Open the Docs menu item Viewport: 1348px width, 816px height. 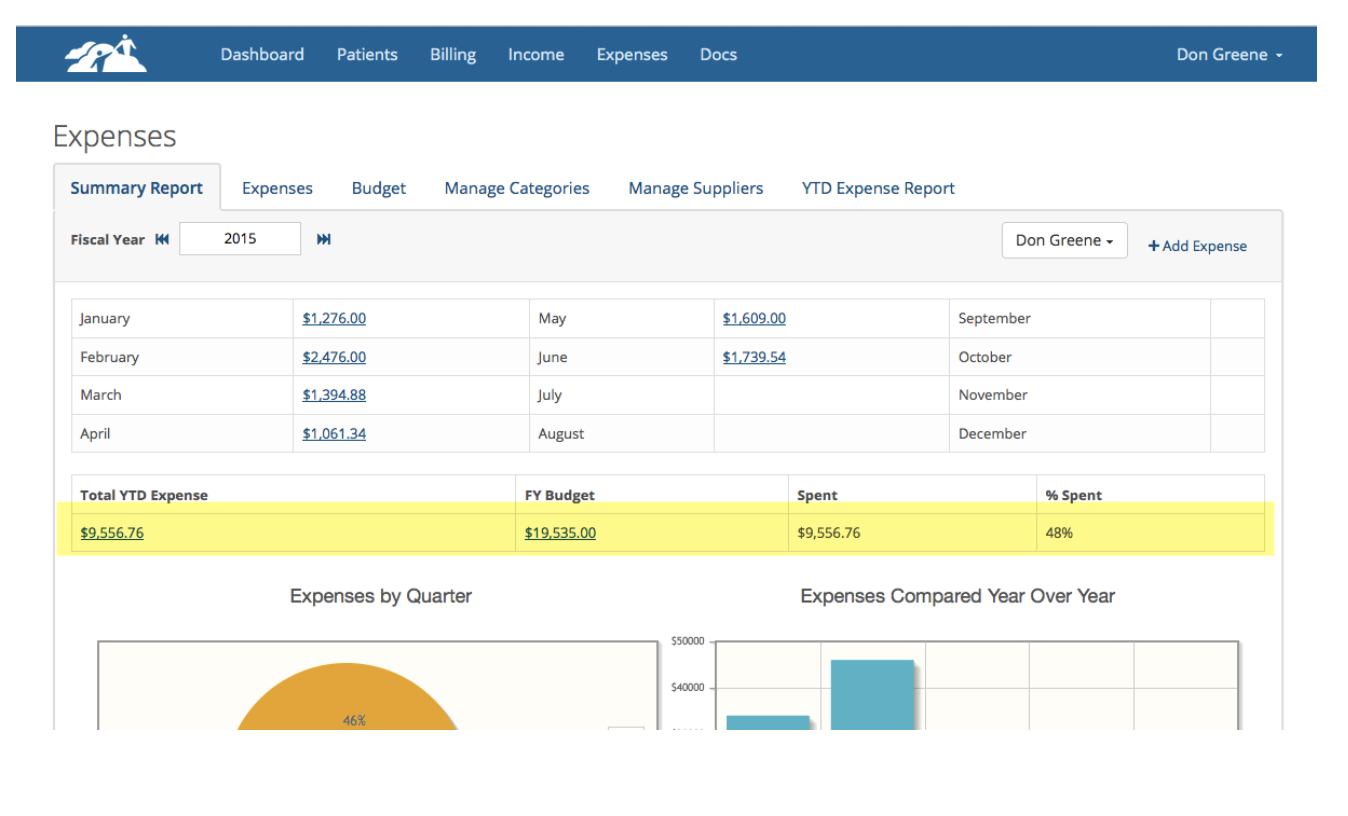coord(718,55)
